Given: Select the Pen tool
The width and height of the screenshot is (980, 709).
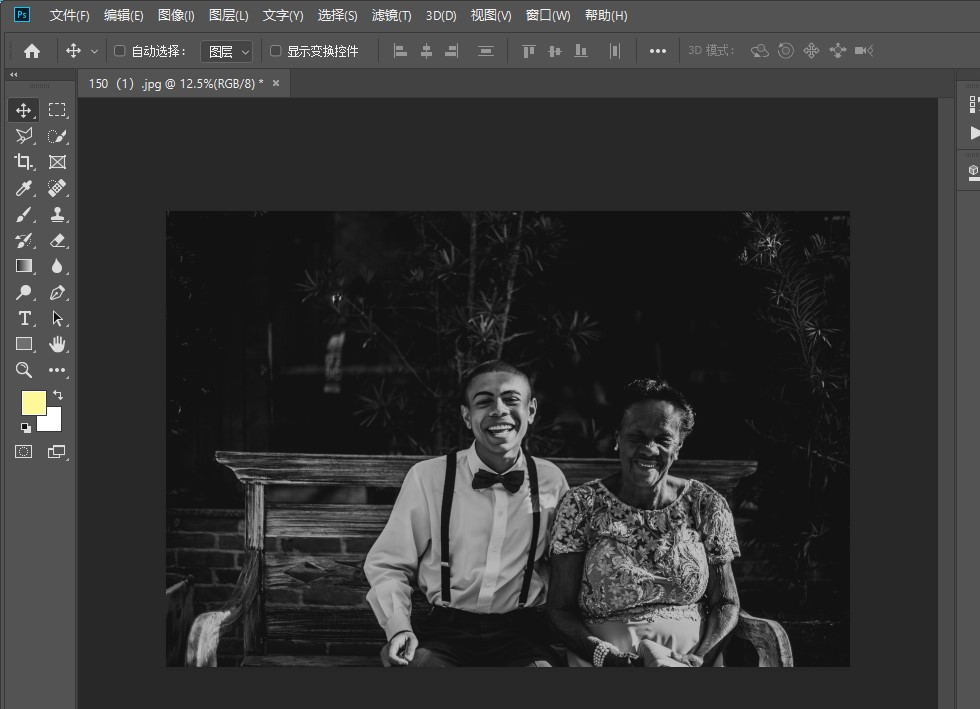Looking at the screenshot, I should [57, 292].
